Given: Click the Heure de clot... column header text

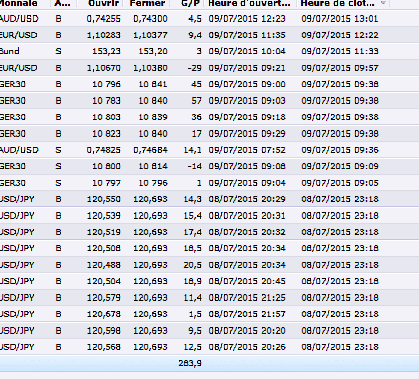Looking at the screenshot, I should 338,3.
